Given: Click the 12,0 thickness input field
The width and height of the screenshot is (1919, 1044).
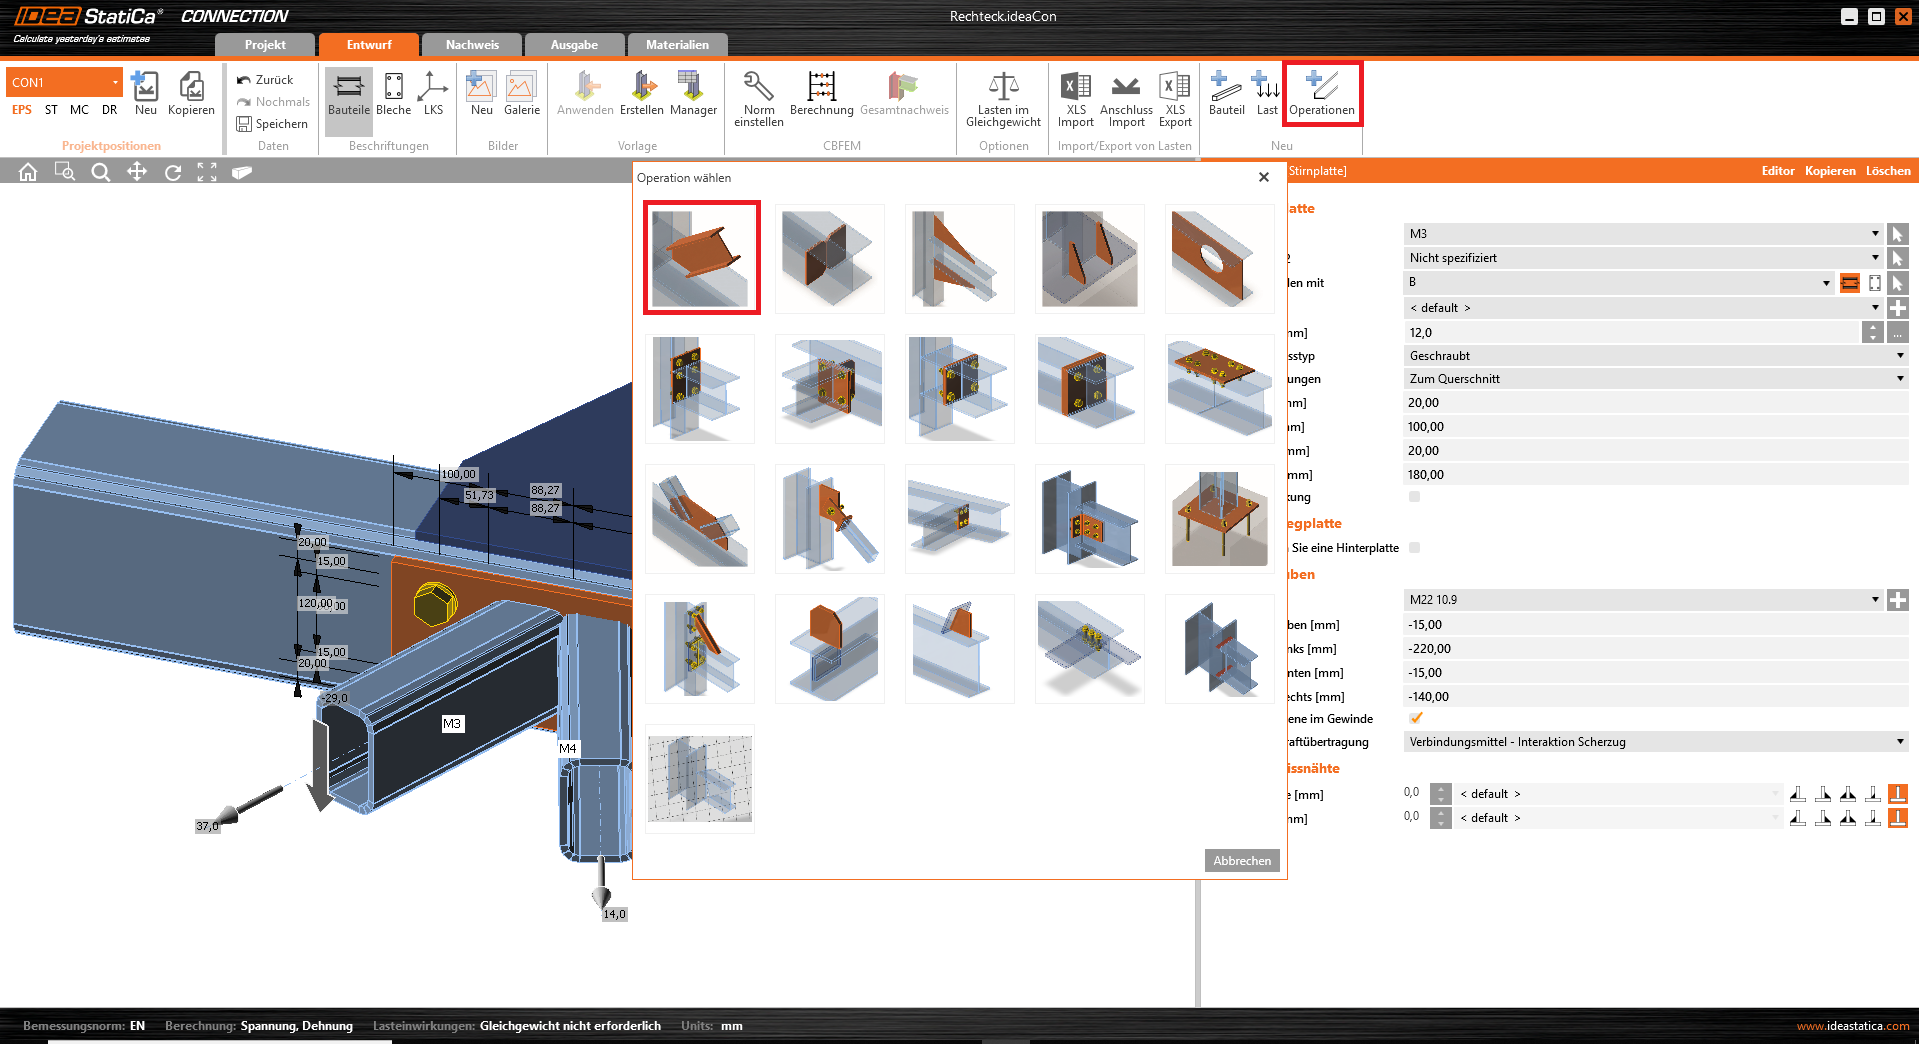Looking at the screenshot, I should pyautogui.click(x=1630, y=333).
